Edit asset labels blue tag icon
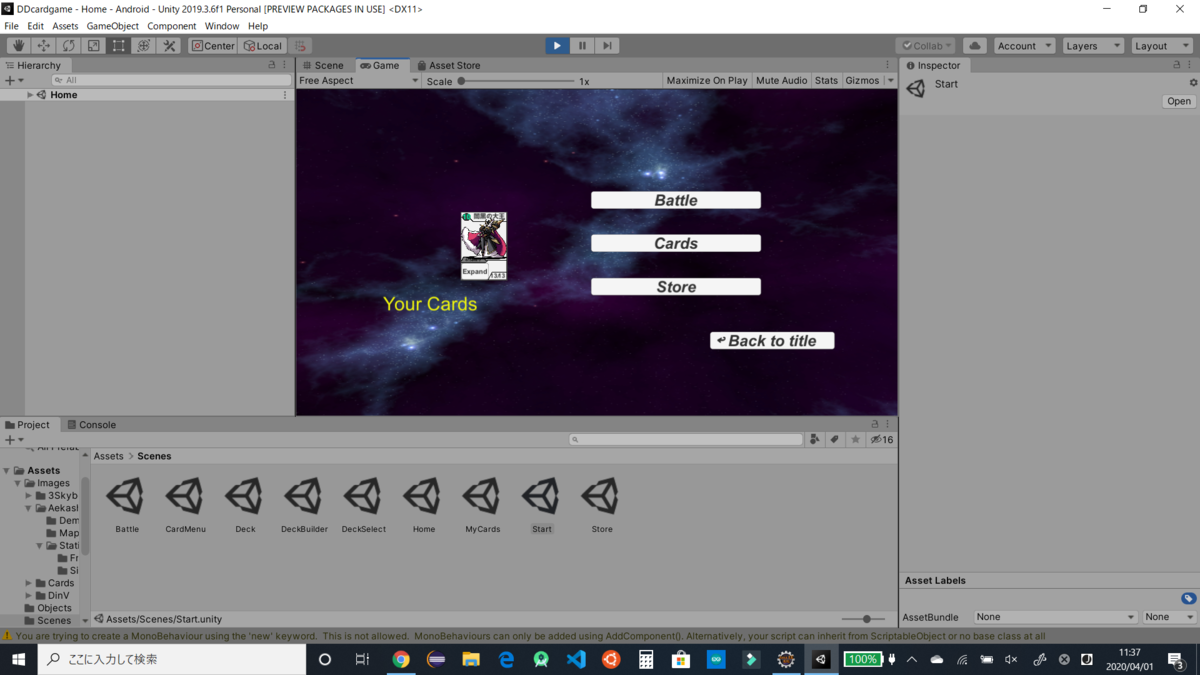Screen dimensions: 1200x675 coord(1188,598)
